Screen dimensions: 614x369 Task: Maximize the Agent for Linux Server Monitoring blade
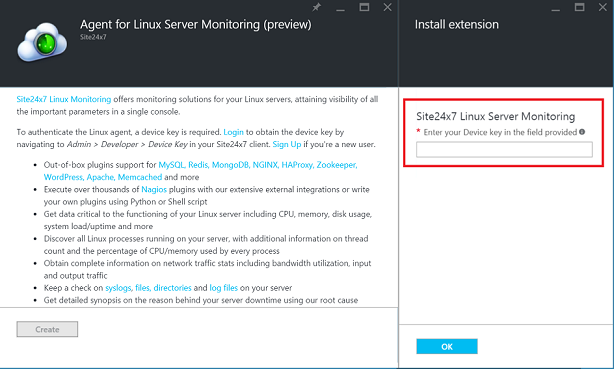tap(364, 7)
